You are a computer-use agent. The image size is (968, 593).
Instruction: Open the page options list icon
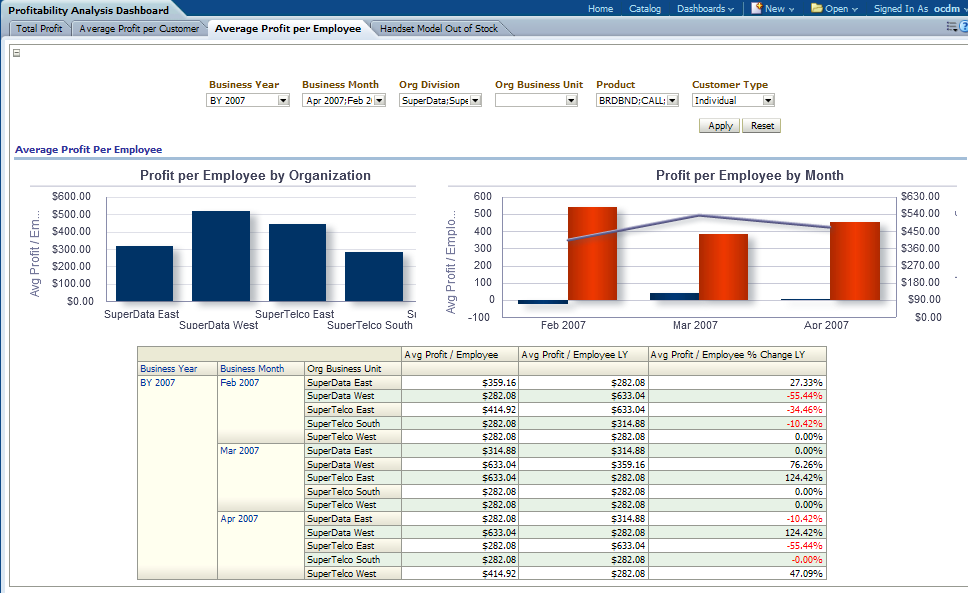point(951,27)
